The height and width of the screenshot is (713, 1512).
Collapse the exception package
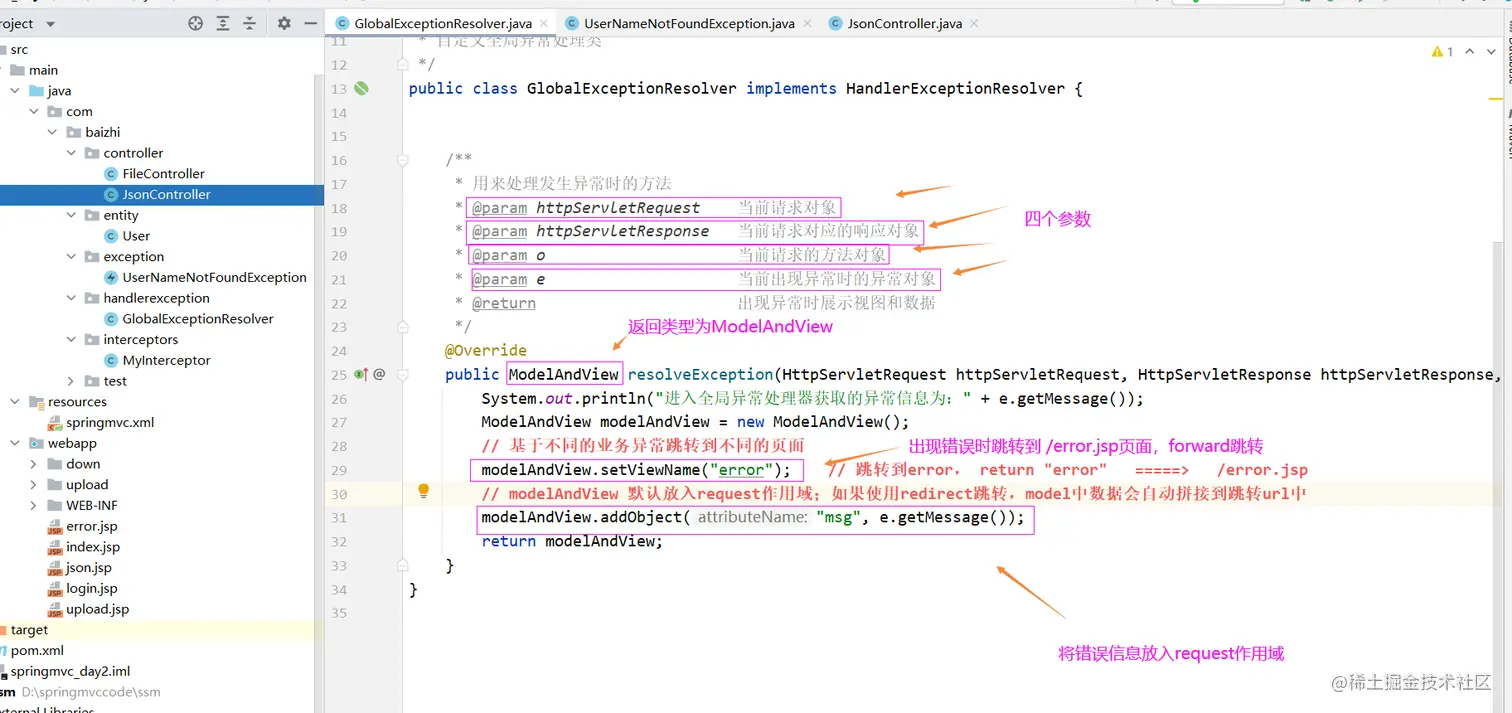pos(71,257)
